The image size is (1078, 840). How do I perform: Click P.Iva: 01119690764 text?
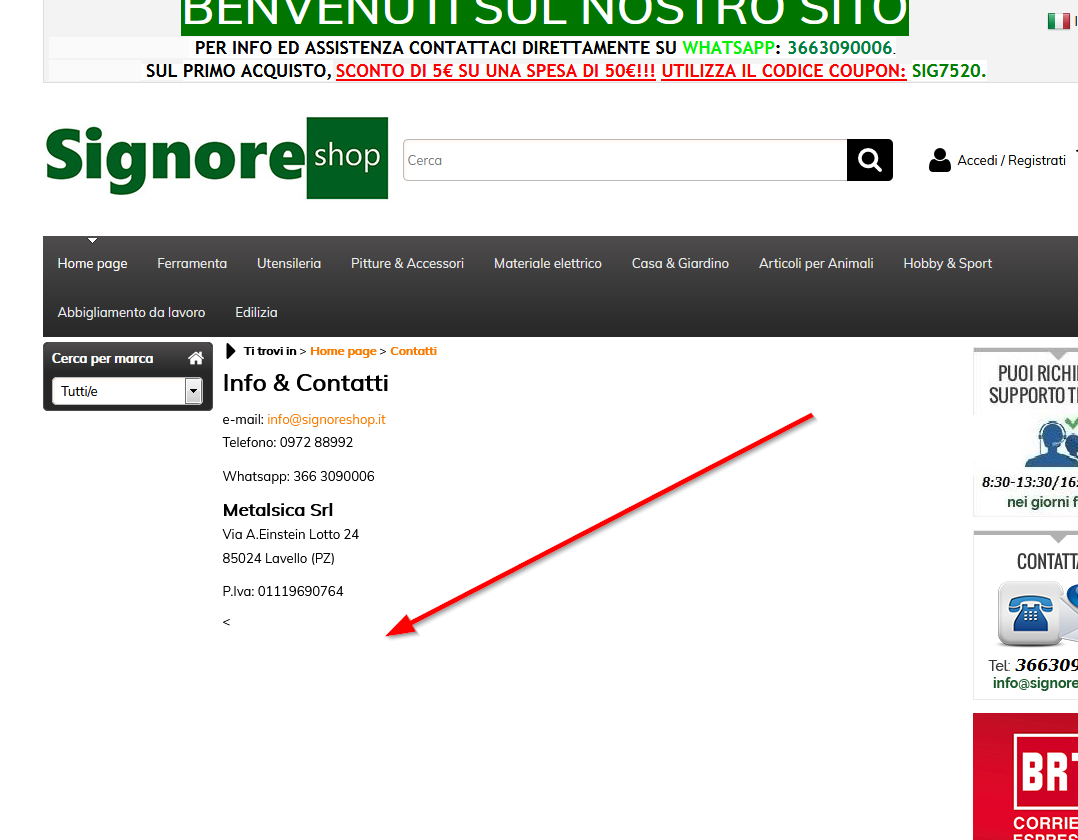coord(283,592)
